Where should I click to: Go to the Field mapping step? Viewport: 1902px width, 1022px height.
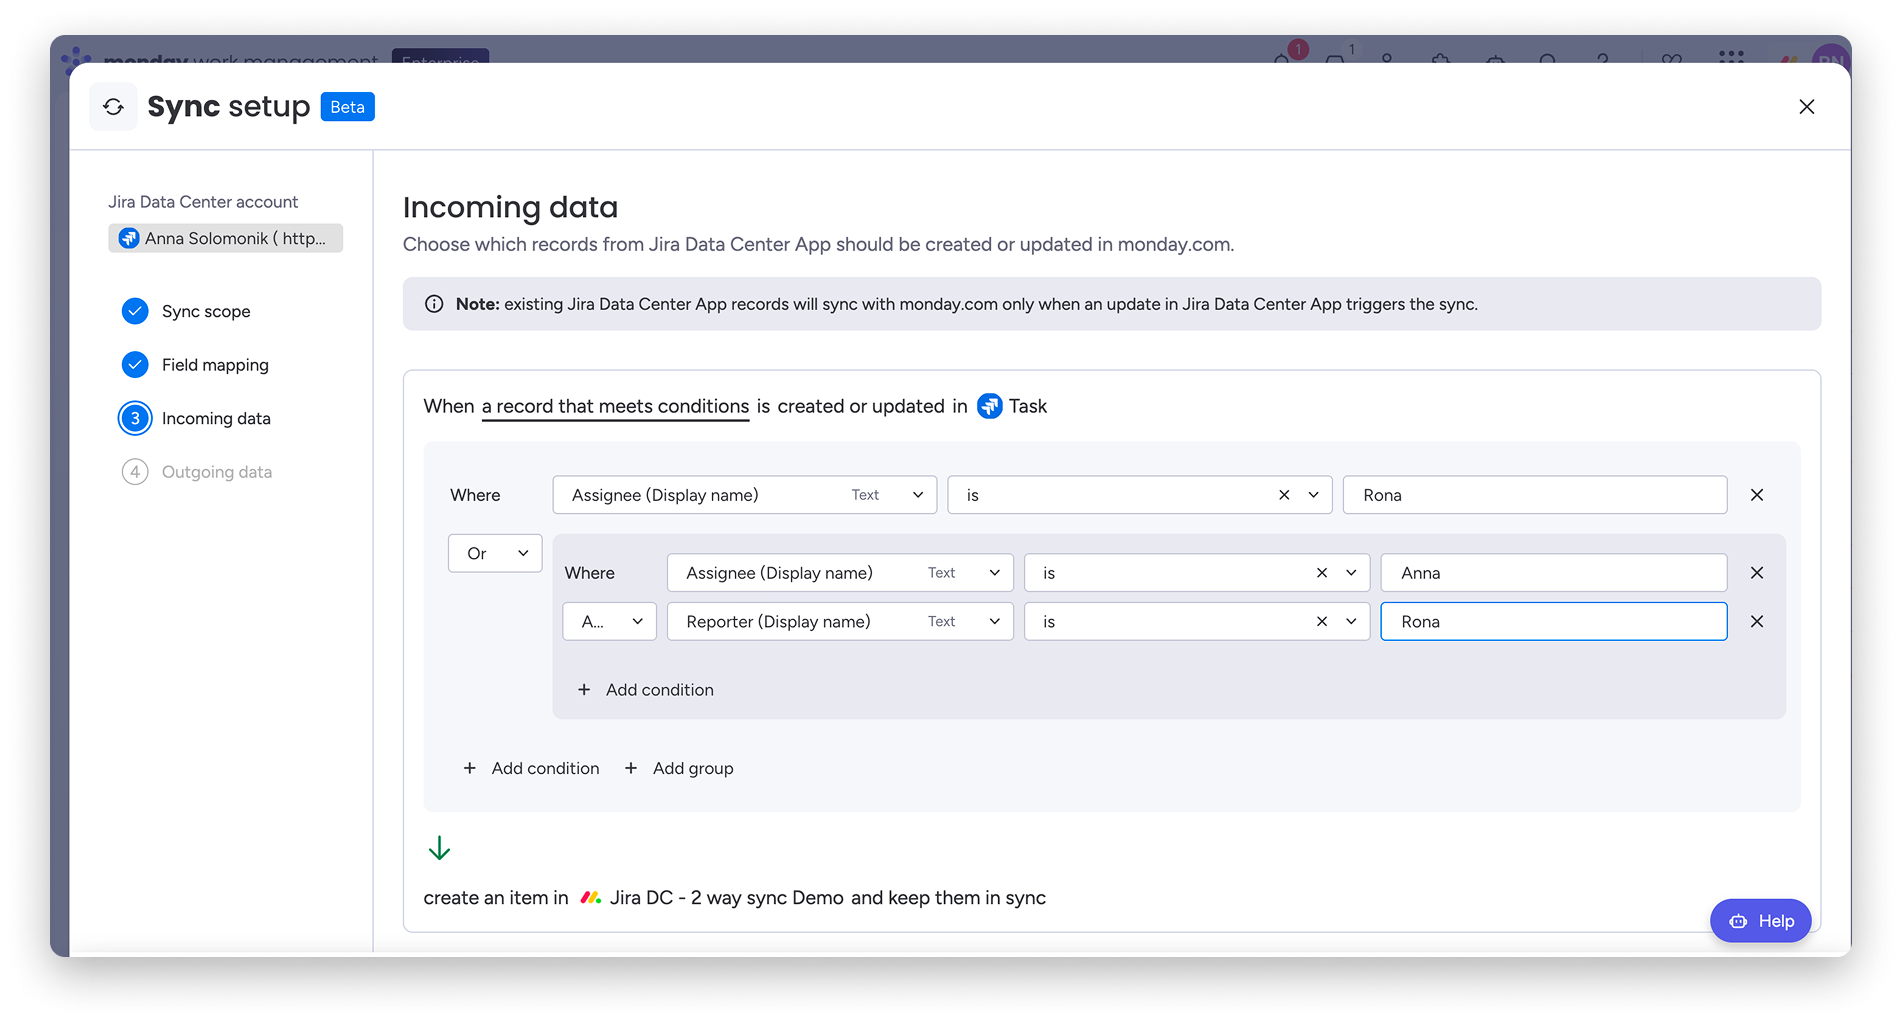[x=215, y=365]
